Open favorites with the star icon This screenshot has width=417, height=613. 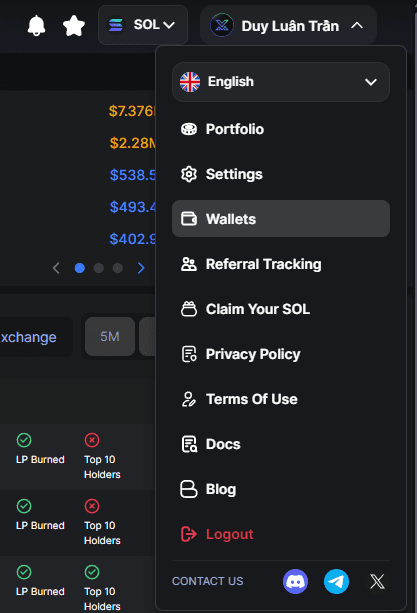tap(74, 26)
